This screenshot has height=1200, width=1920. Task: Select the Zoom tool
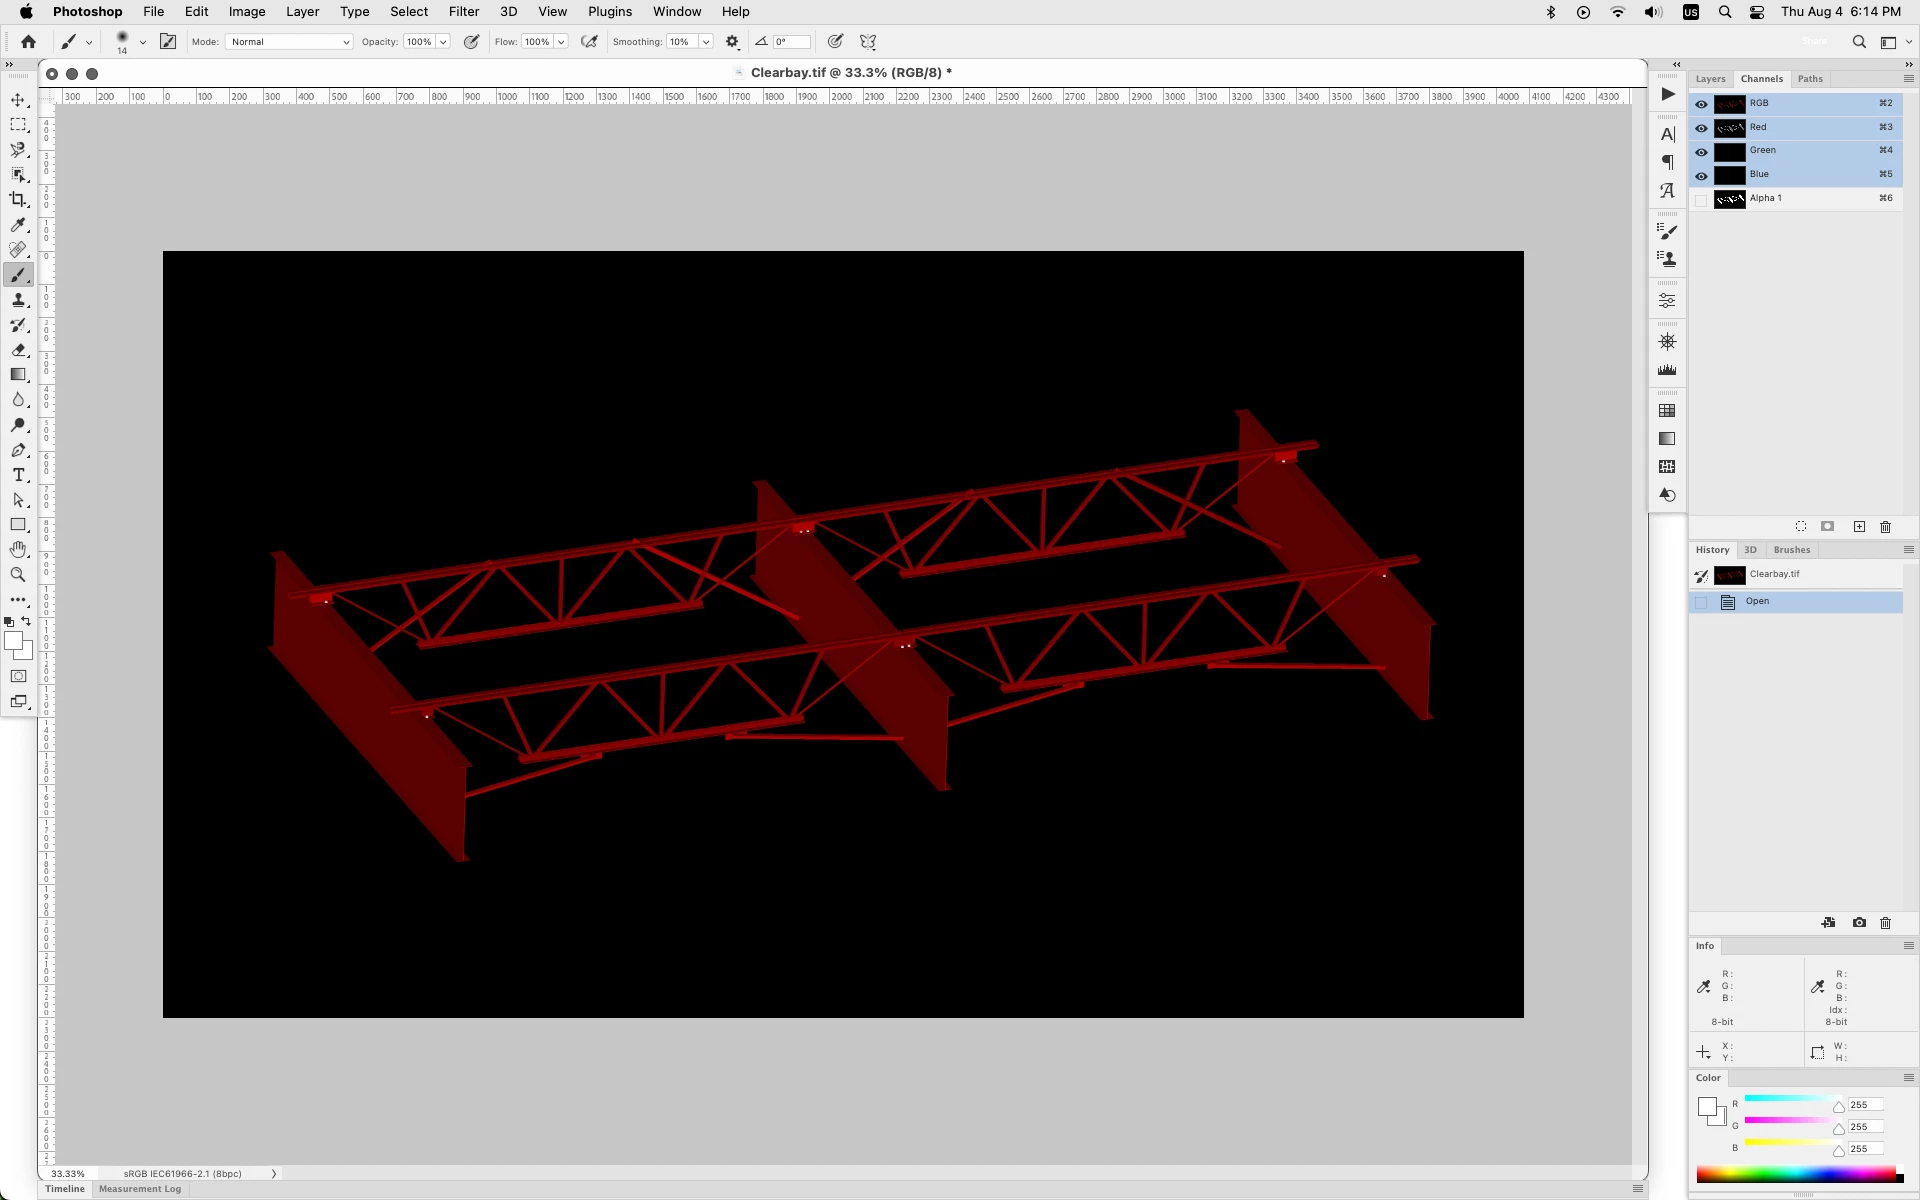point(18,575)
